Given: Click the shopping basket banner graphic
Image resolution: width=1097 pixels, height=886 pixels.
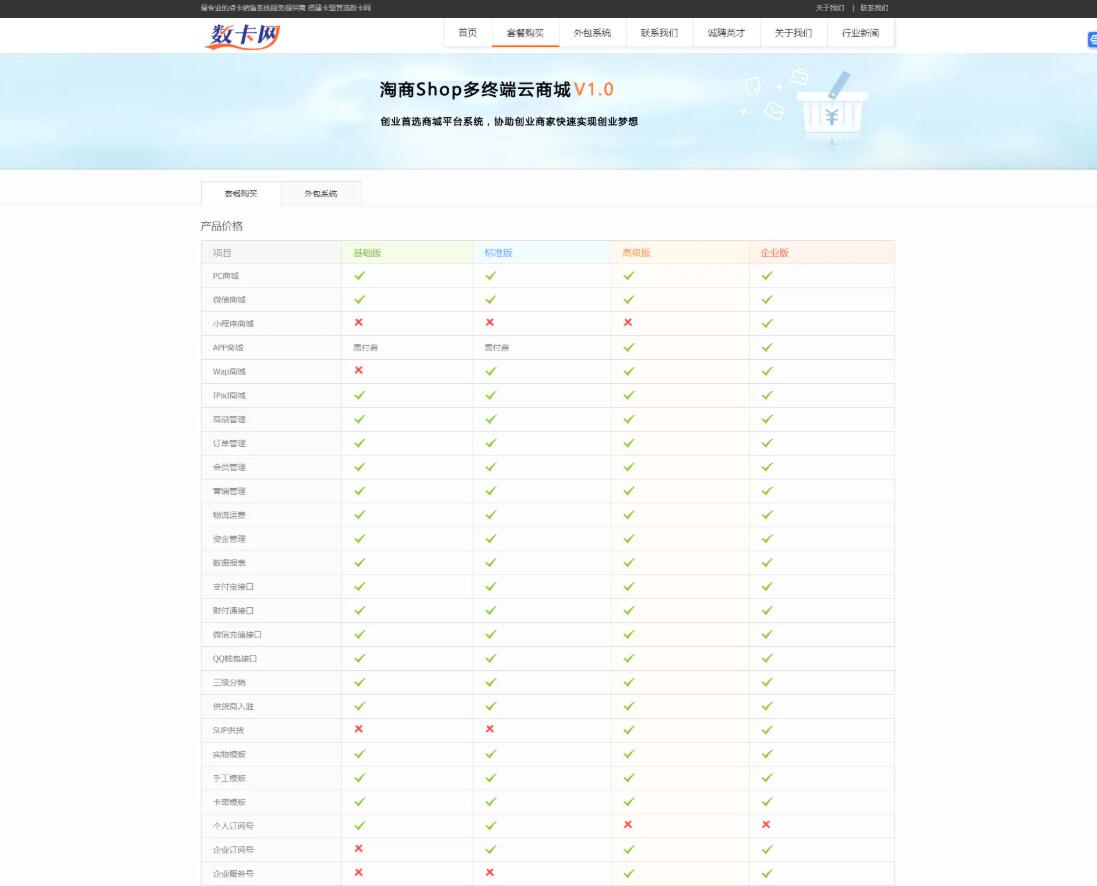Looking at the screenshot, I should point(831,108).
